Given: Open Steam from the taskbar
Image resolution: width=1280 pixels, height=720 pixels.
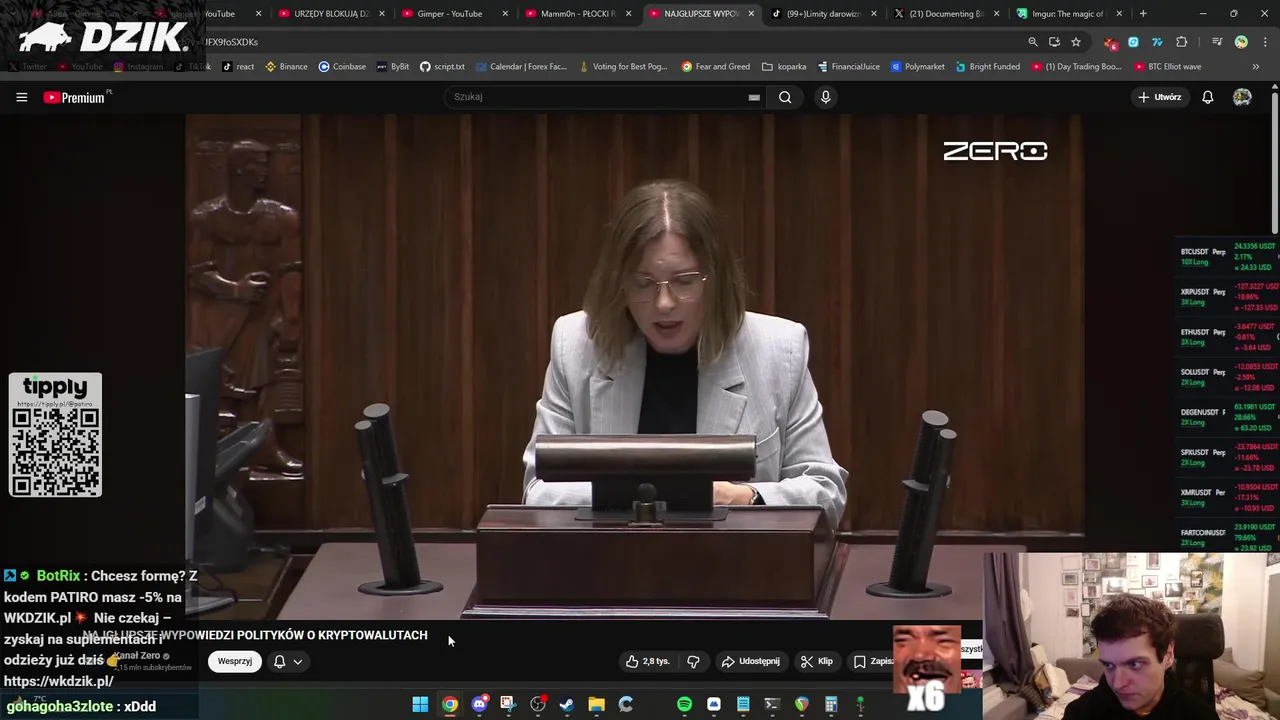Looking at the screenshot, I should click(x=567, y=705).
